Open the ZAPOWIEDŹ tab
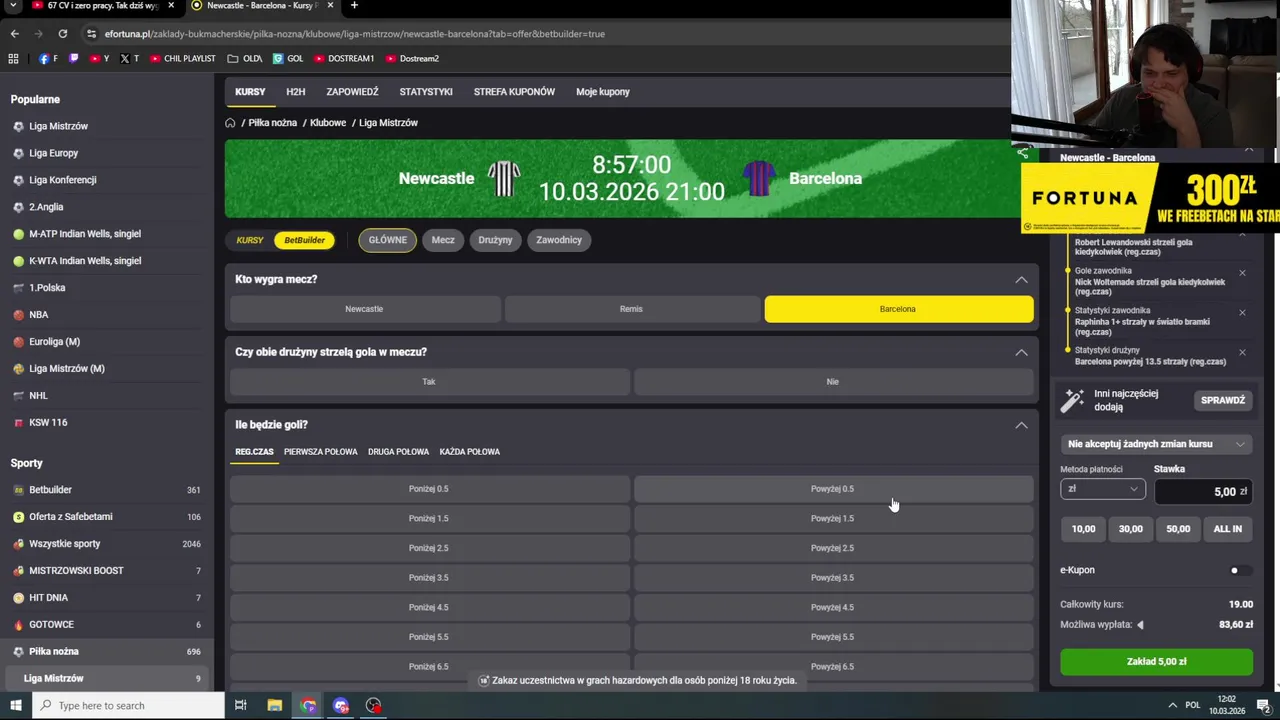Image resolution: width=1280 pixels, height=720 pixels. pyautogui.click(x=352, y=92)
